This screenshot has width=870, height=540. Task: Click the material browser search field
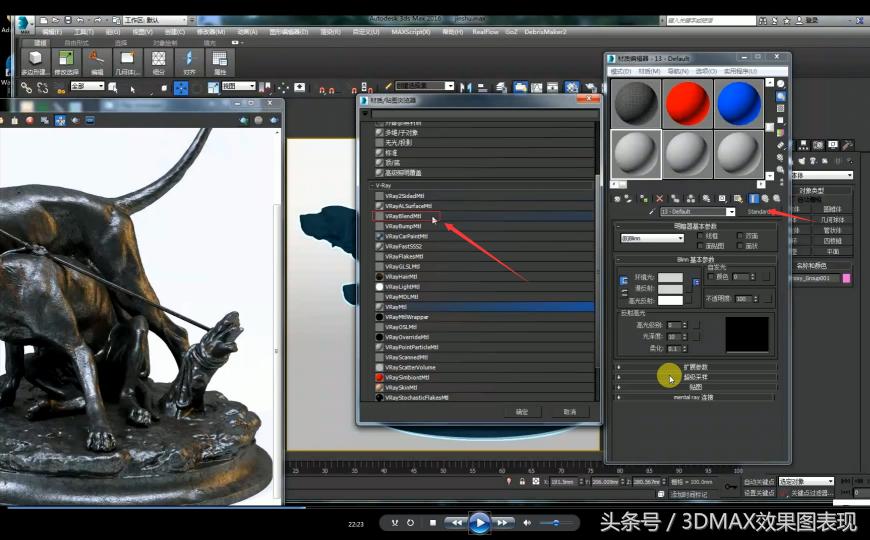[484, 113]
